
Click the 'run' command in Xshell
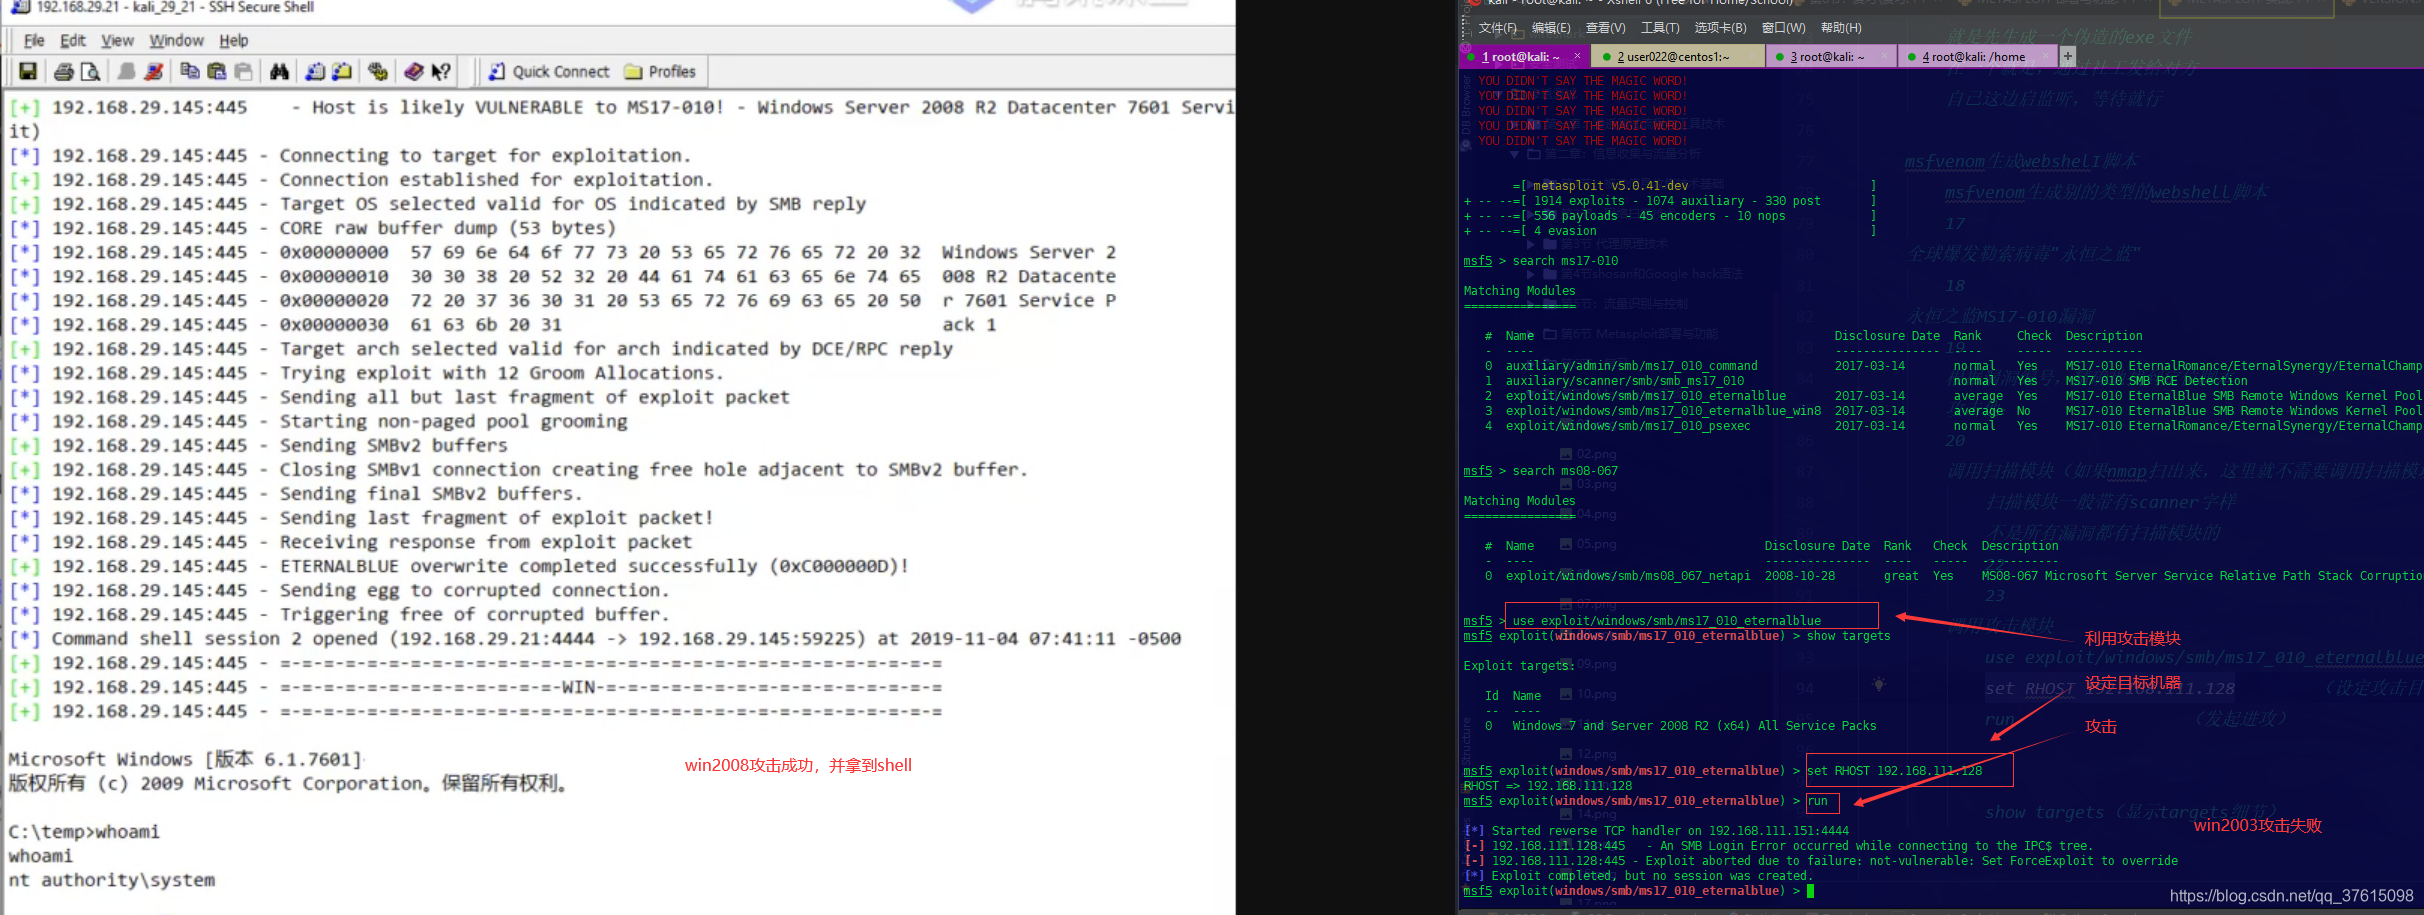[x=1817, y=801]
